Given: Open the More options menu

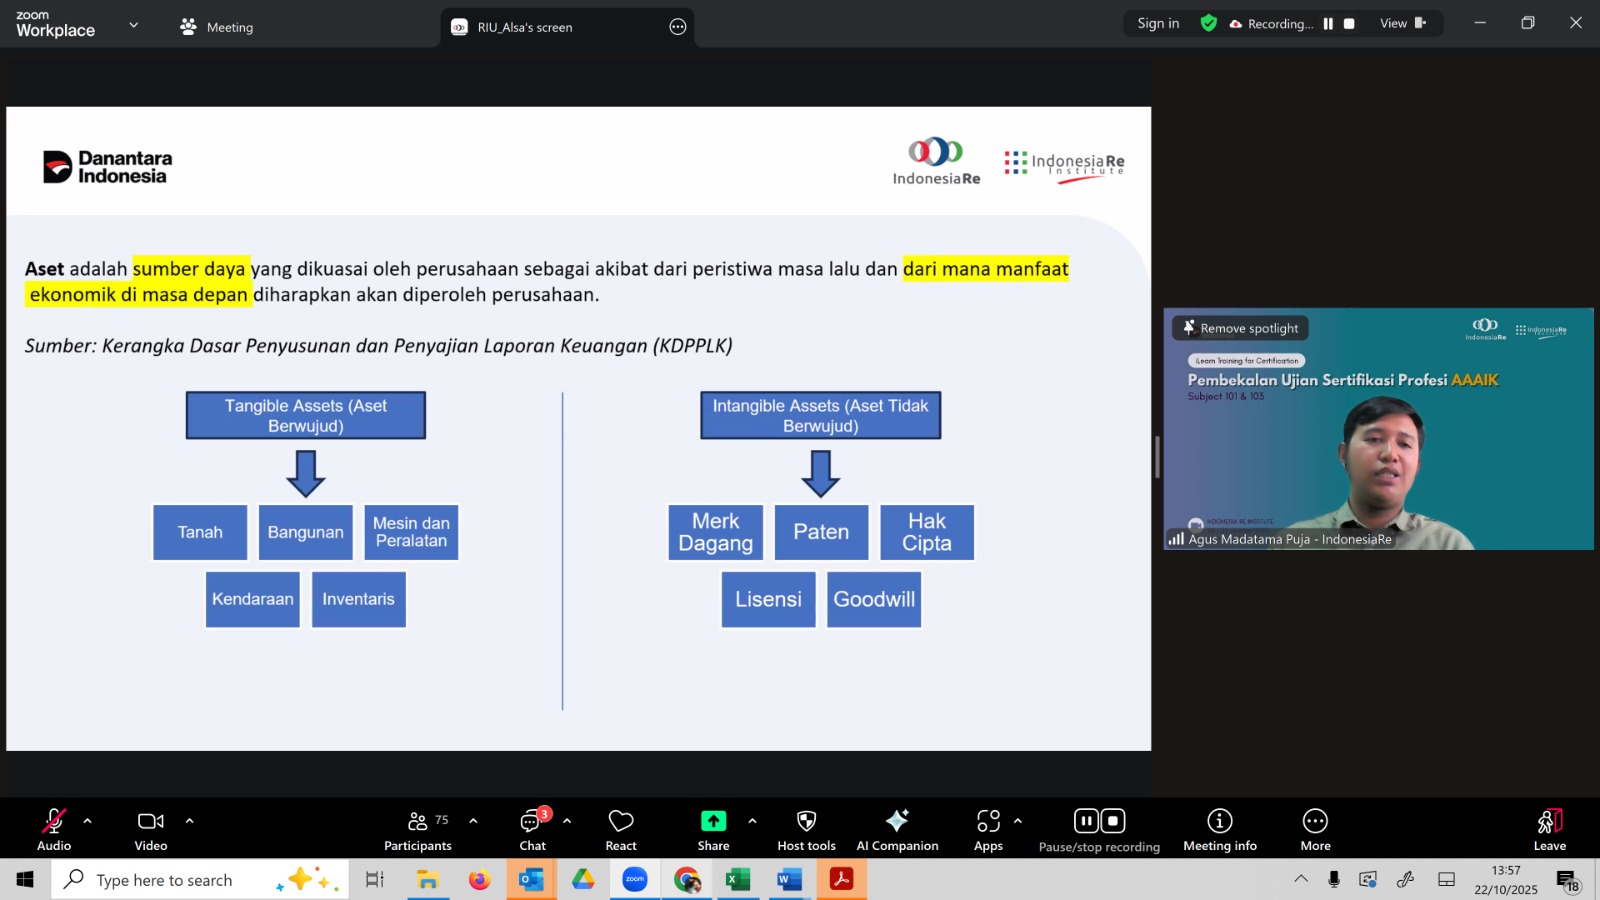Looking at the screenshot, I should pyautogui.click(x=1315, y=830).
